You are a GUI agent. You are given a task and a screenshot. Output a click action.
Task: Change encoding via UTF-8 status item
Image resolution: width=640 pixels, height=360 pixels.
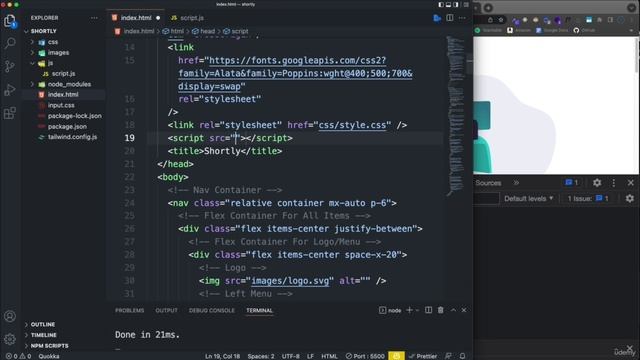pyautogui.click(x=291, y=356)
